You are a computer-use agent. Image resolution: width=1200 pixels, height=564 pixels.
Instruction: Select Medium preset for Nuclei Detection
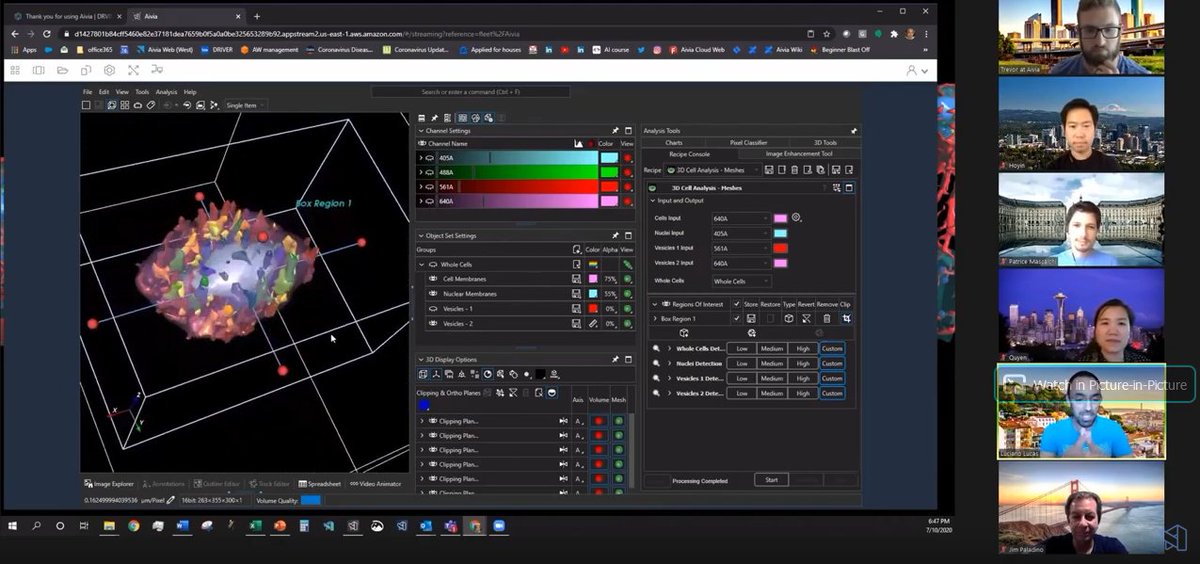pyautogui.click(x=771, y=363)
